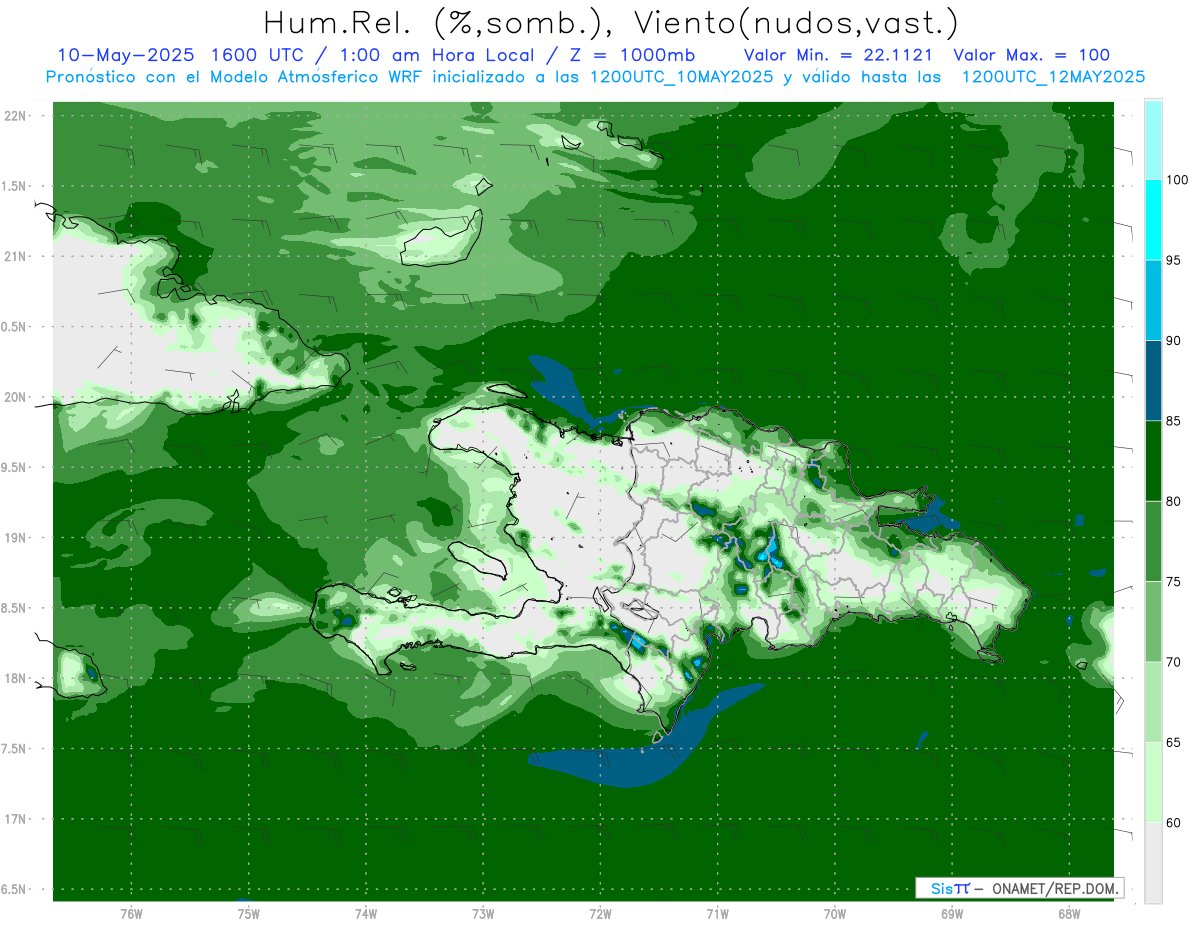Click the "68W" longitude label

[x=1069, y=913]
